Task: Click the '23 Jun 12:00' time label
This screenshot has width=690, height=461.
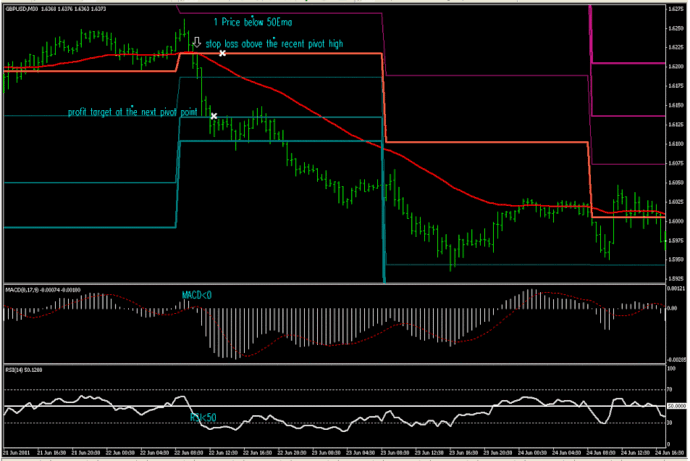Action: 429,453
